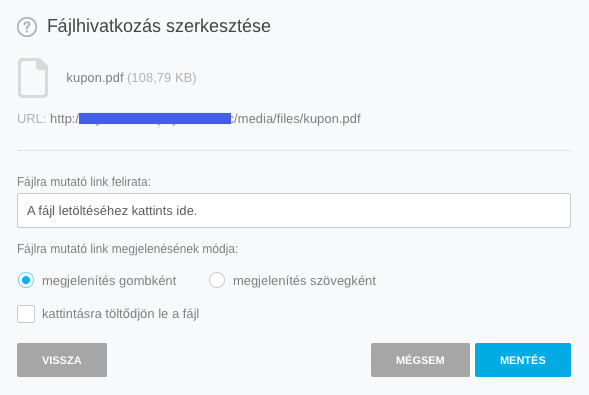Click the kupon.pdf document file icon

coord(33,78)
